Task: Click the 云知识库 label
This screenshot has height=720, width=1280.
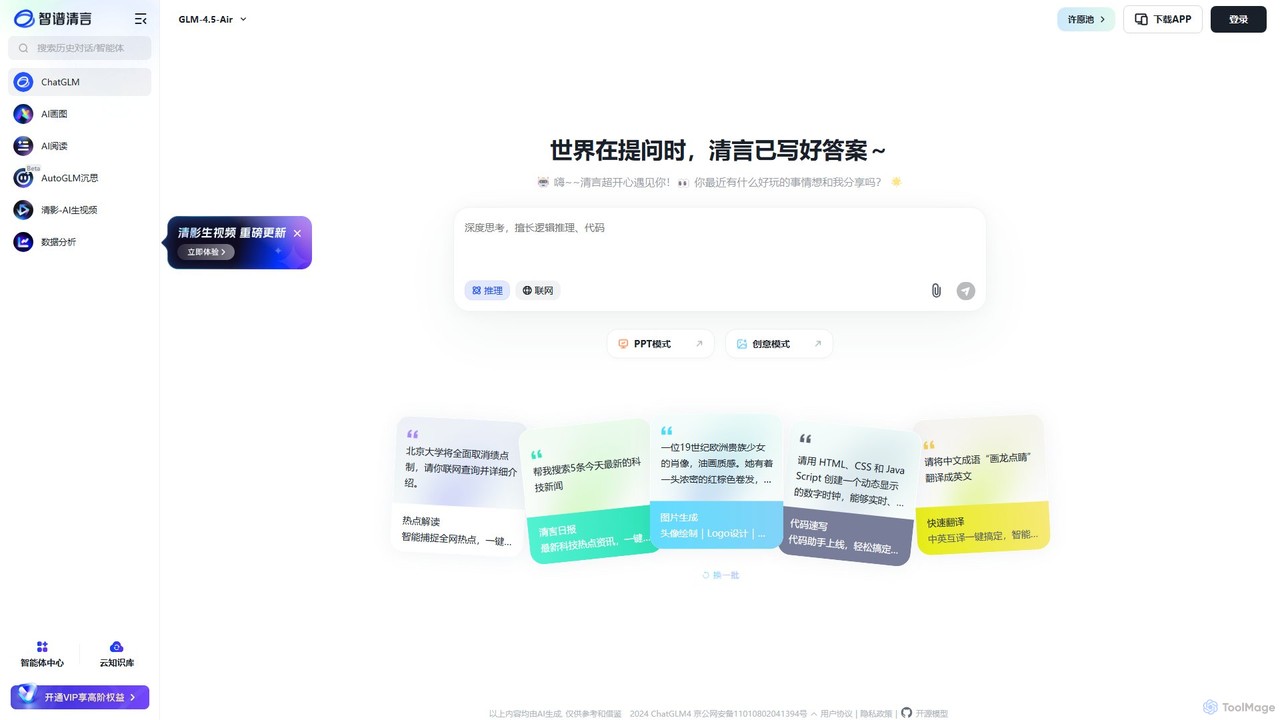Action: [x=116, y=663]
